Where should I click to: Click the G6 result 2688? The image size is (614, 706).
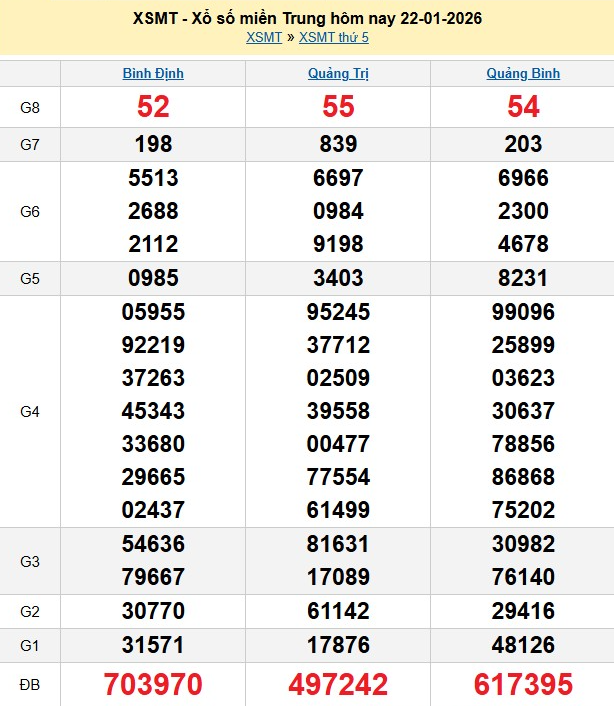(153, 211)
